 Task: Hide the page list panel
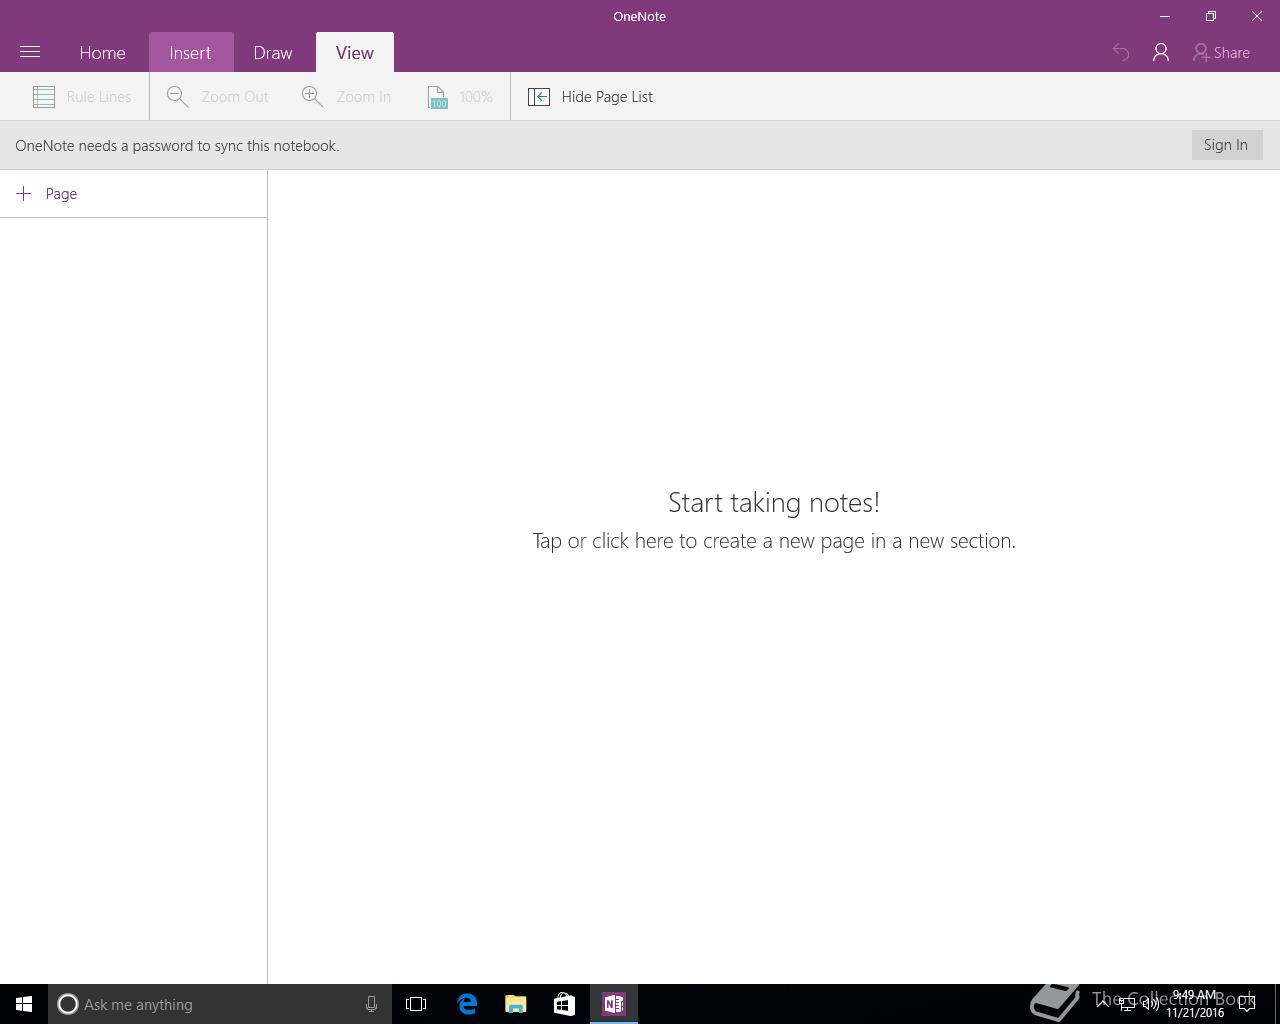(x=590, y=97)
